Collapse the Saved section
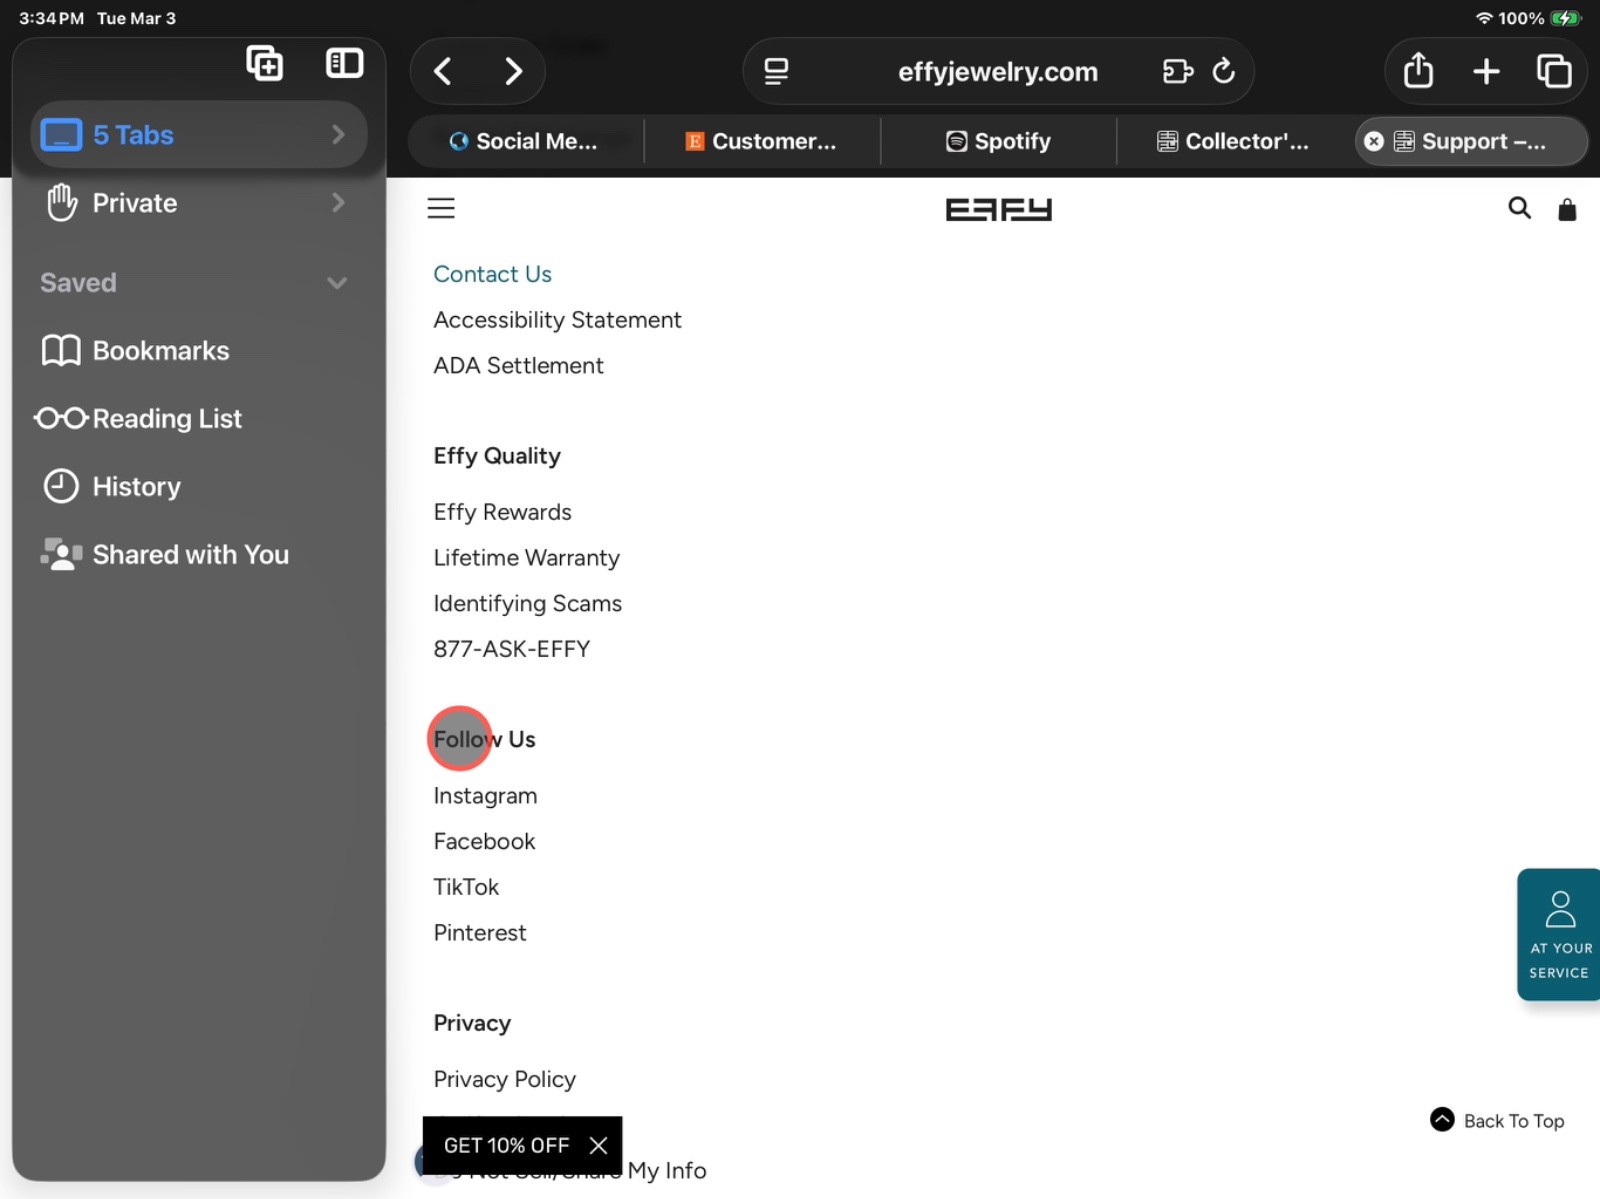 [x=337, y=283]
